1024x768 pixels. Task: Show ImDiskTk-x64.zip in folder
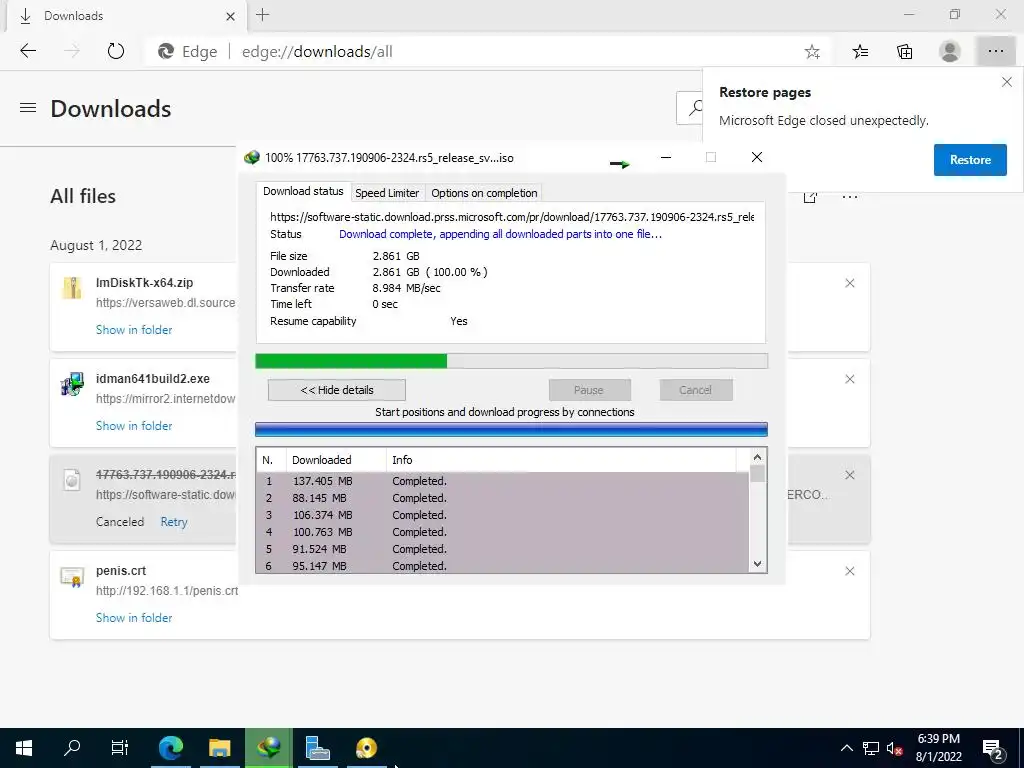point(134,330)
